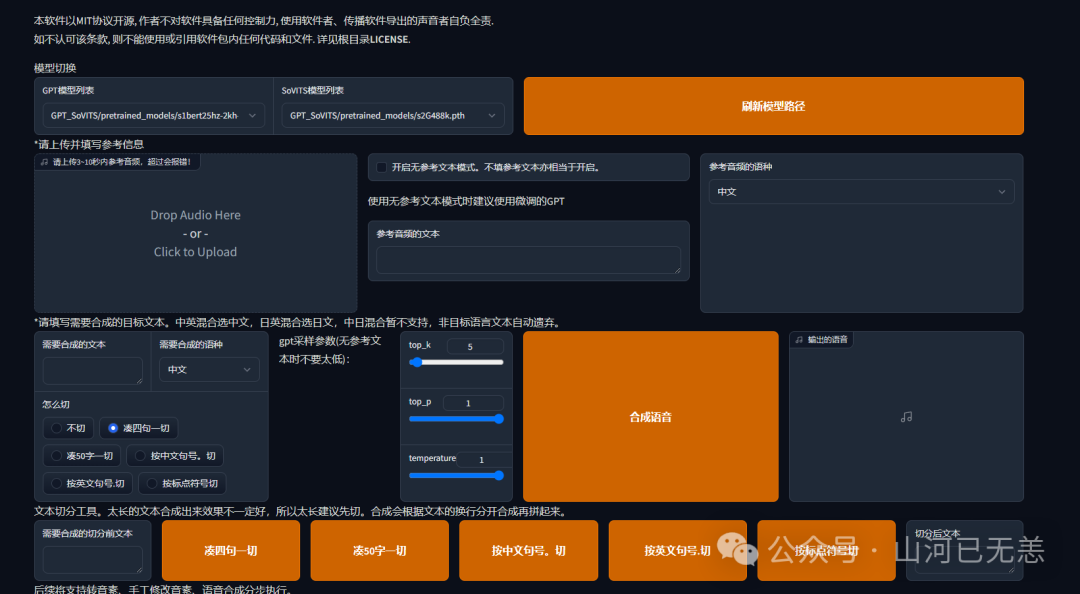Click the 凑四句一切 split tool button
Viewport: 1080px width, 594px height.
tap(229, 550)
